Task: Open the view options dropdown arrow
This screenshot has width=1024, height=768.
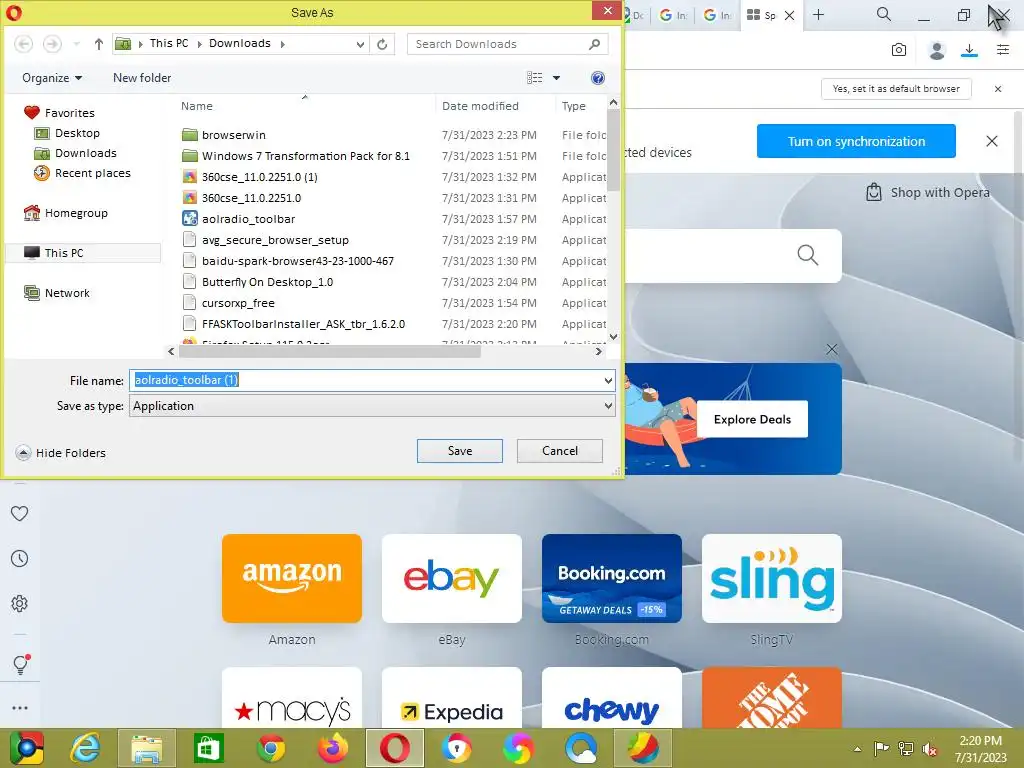Action: (556, 78)
